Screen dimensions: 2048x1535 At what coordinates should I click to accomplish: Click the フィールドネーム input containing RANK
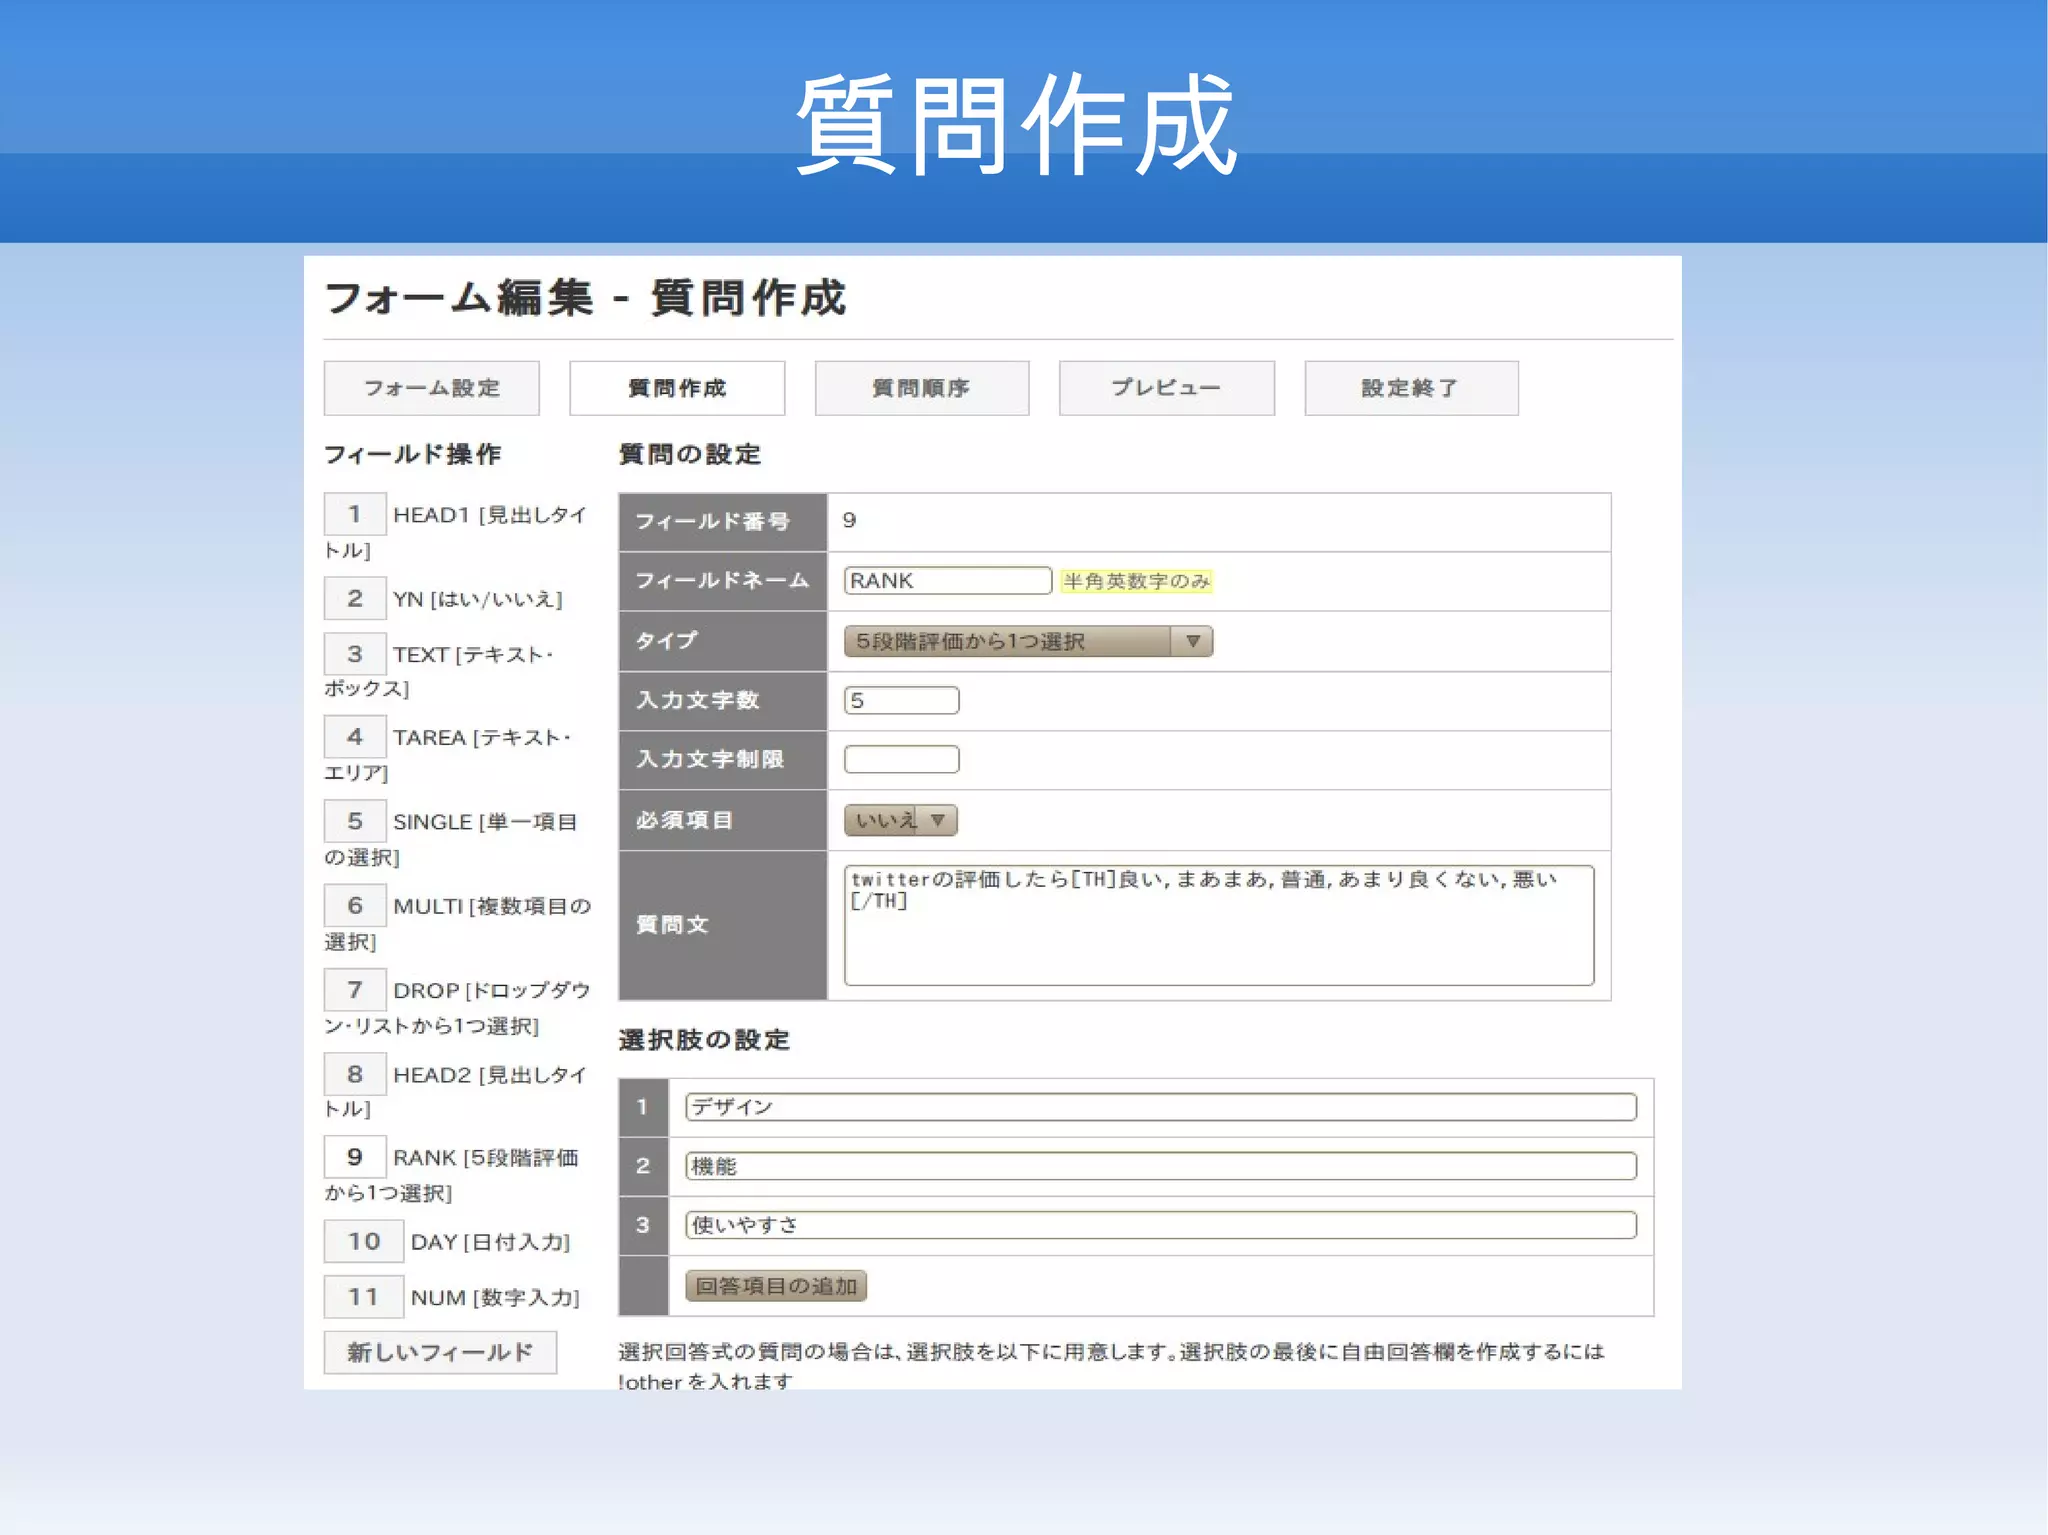coord(947,581)
